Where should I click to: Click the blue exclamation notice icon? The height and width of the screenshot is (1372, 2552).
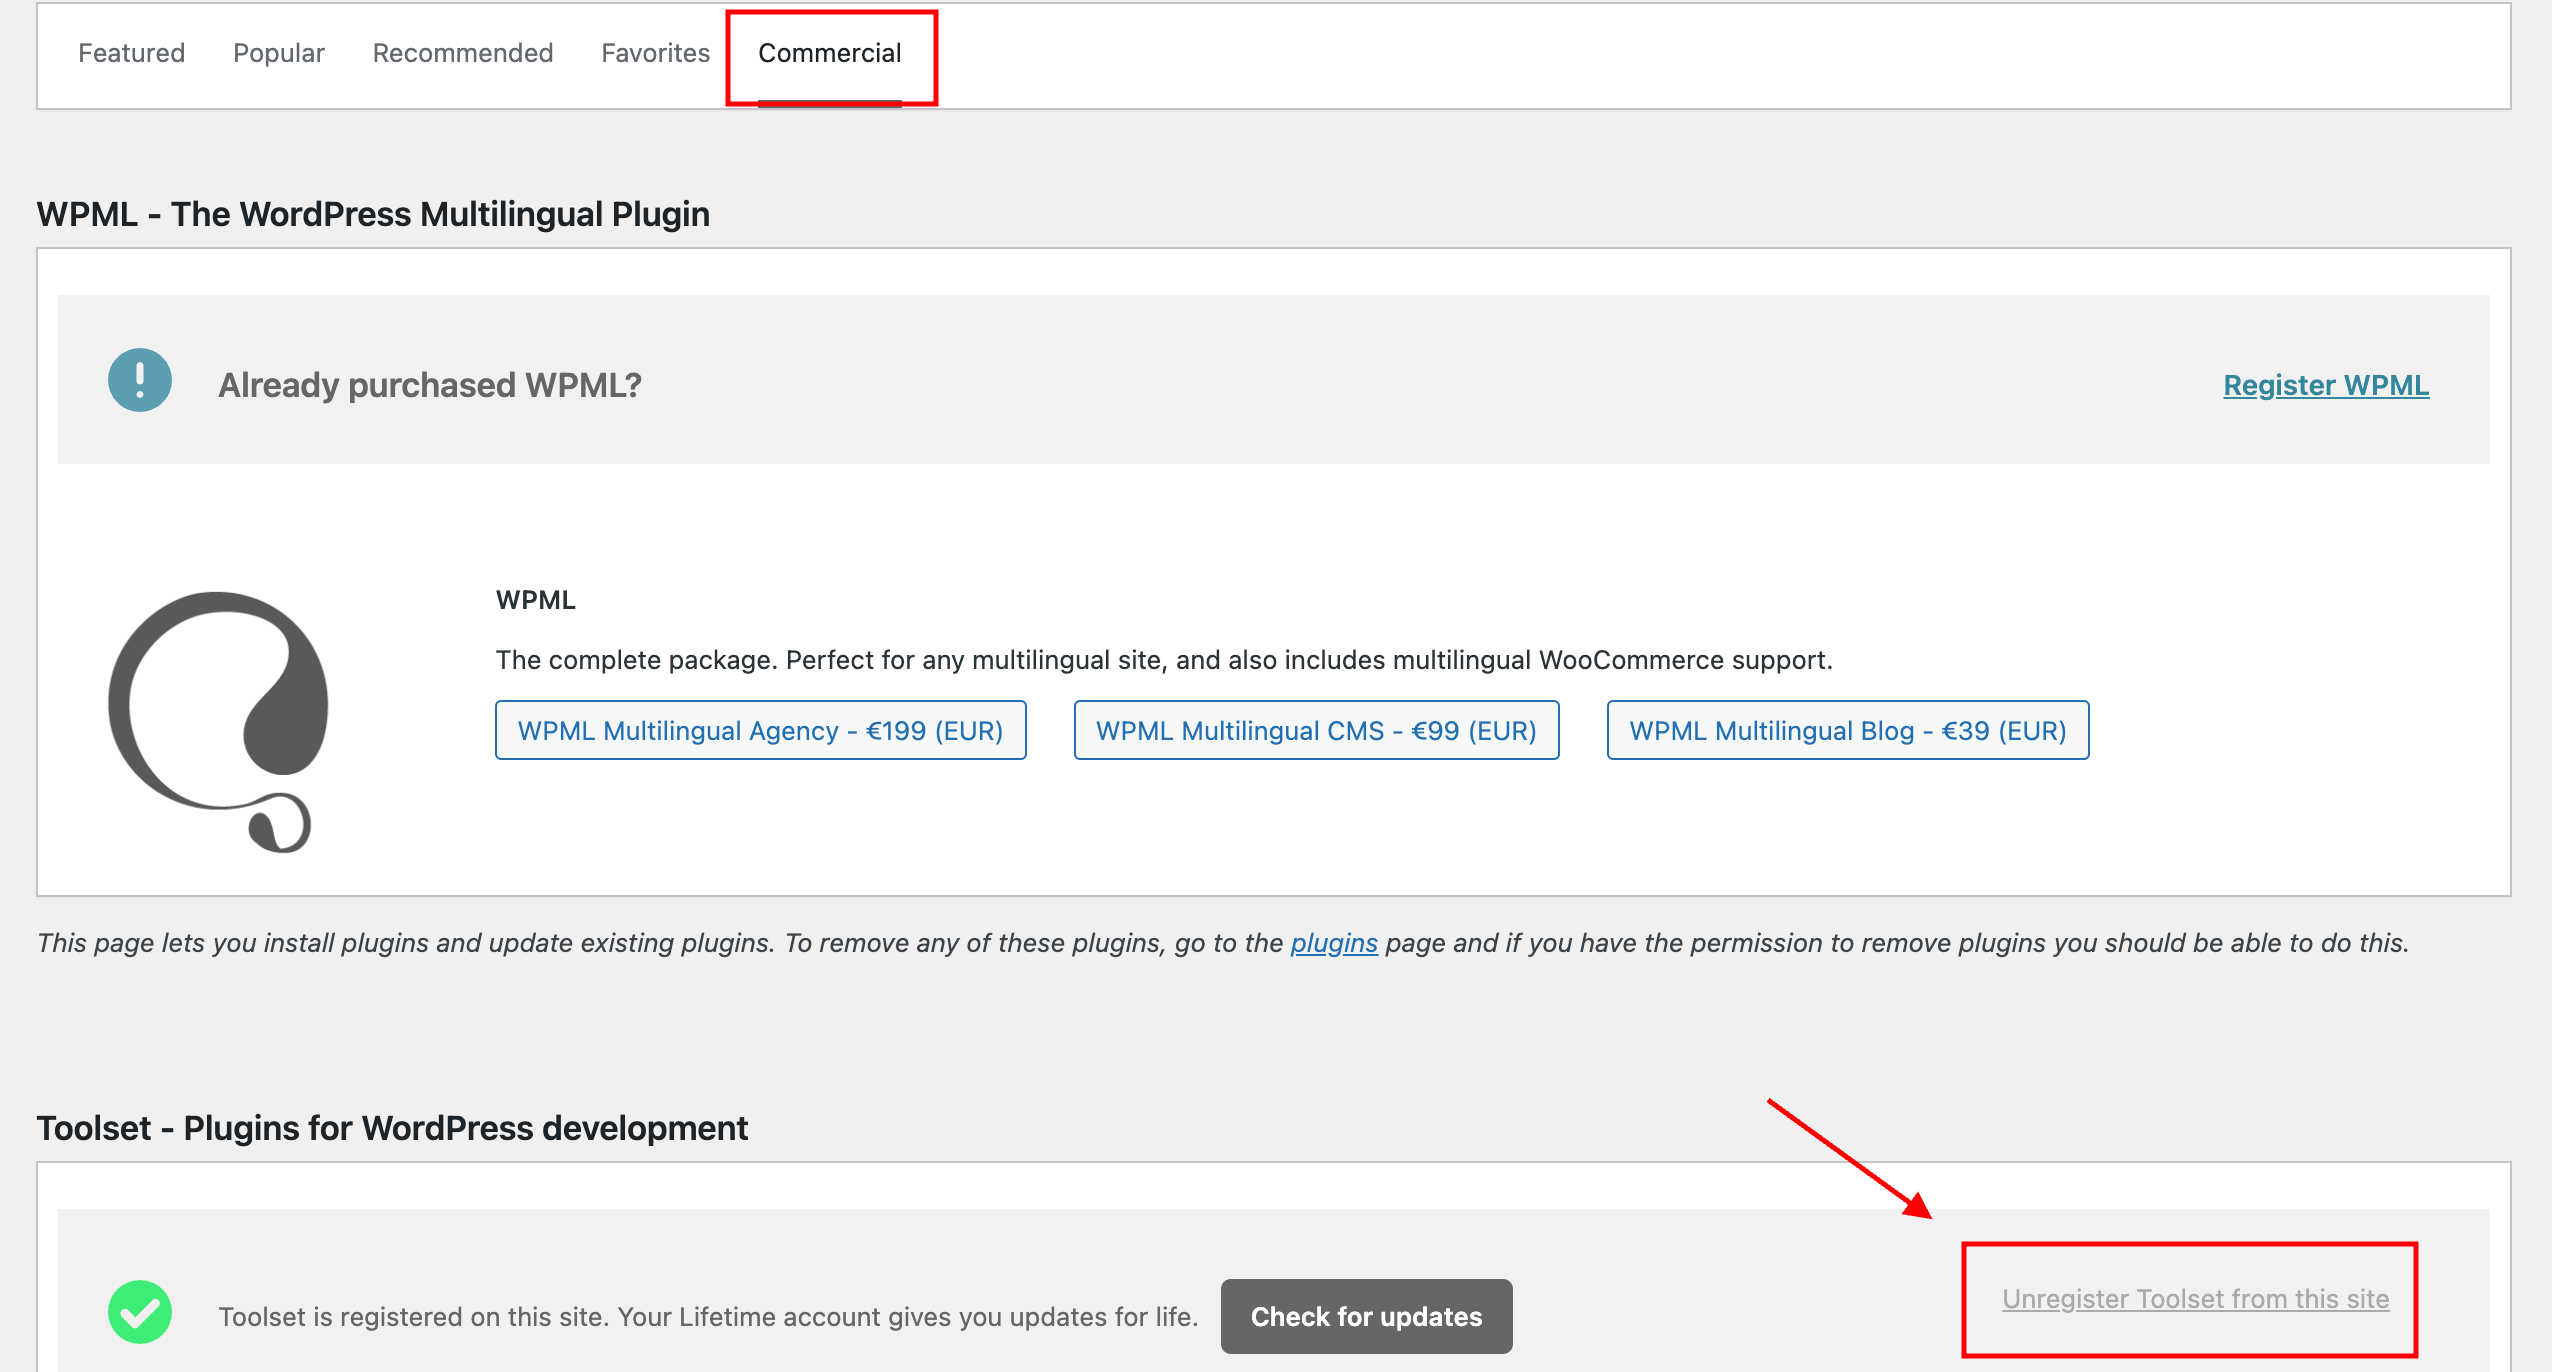(x=140, y=380)
